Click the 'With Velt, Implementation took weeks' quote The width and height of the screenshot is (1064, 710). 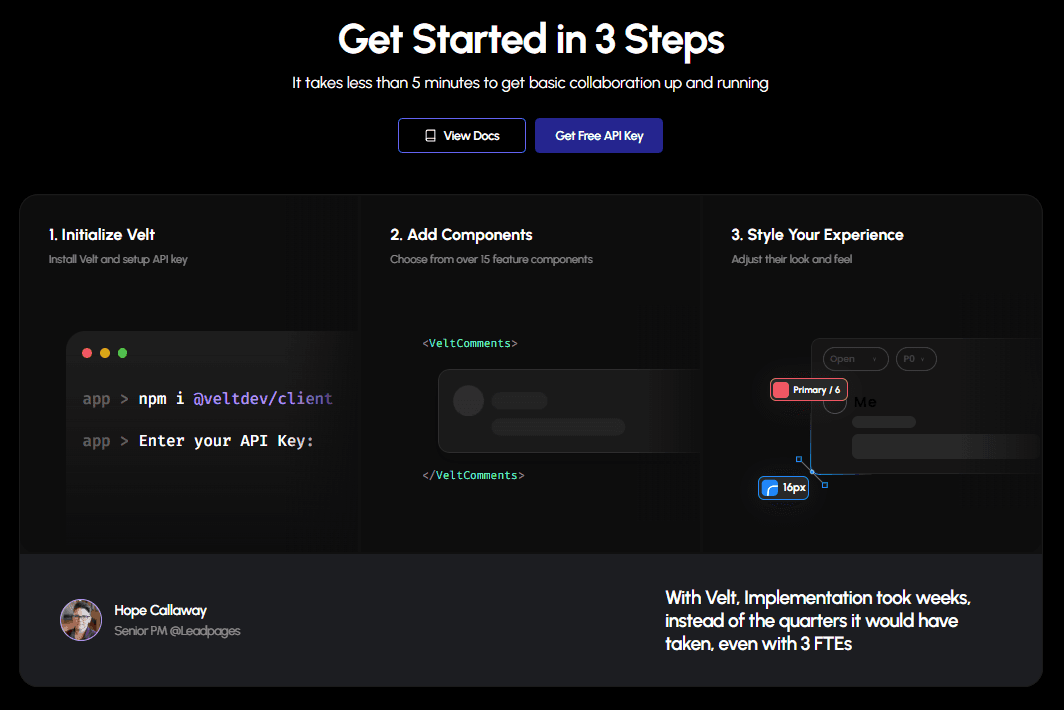click(818, 620)
